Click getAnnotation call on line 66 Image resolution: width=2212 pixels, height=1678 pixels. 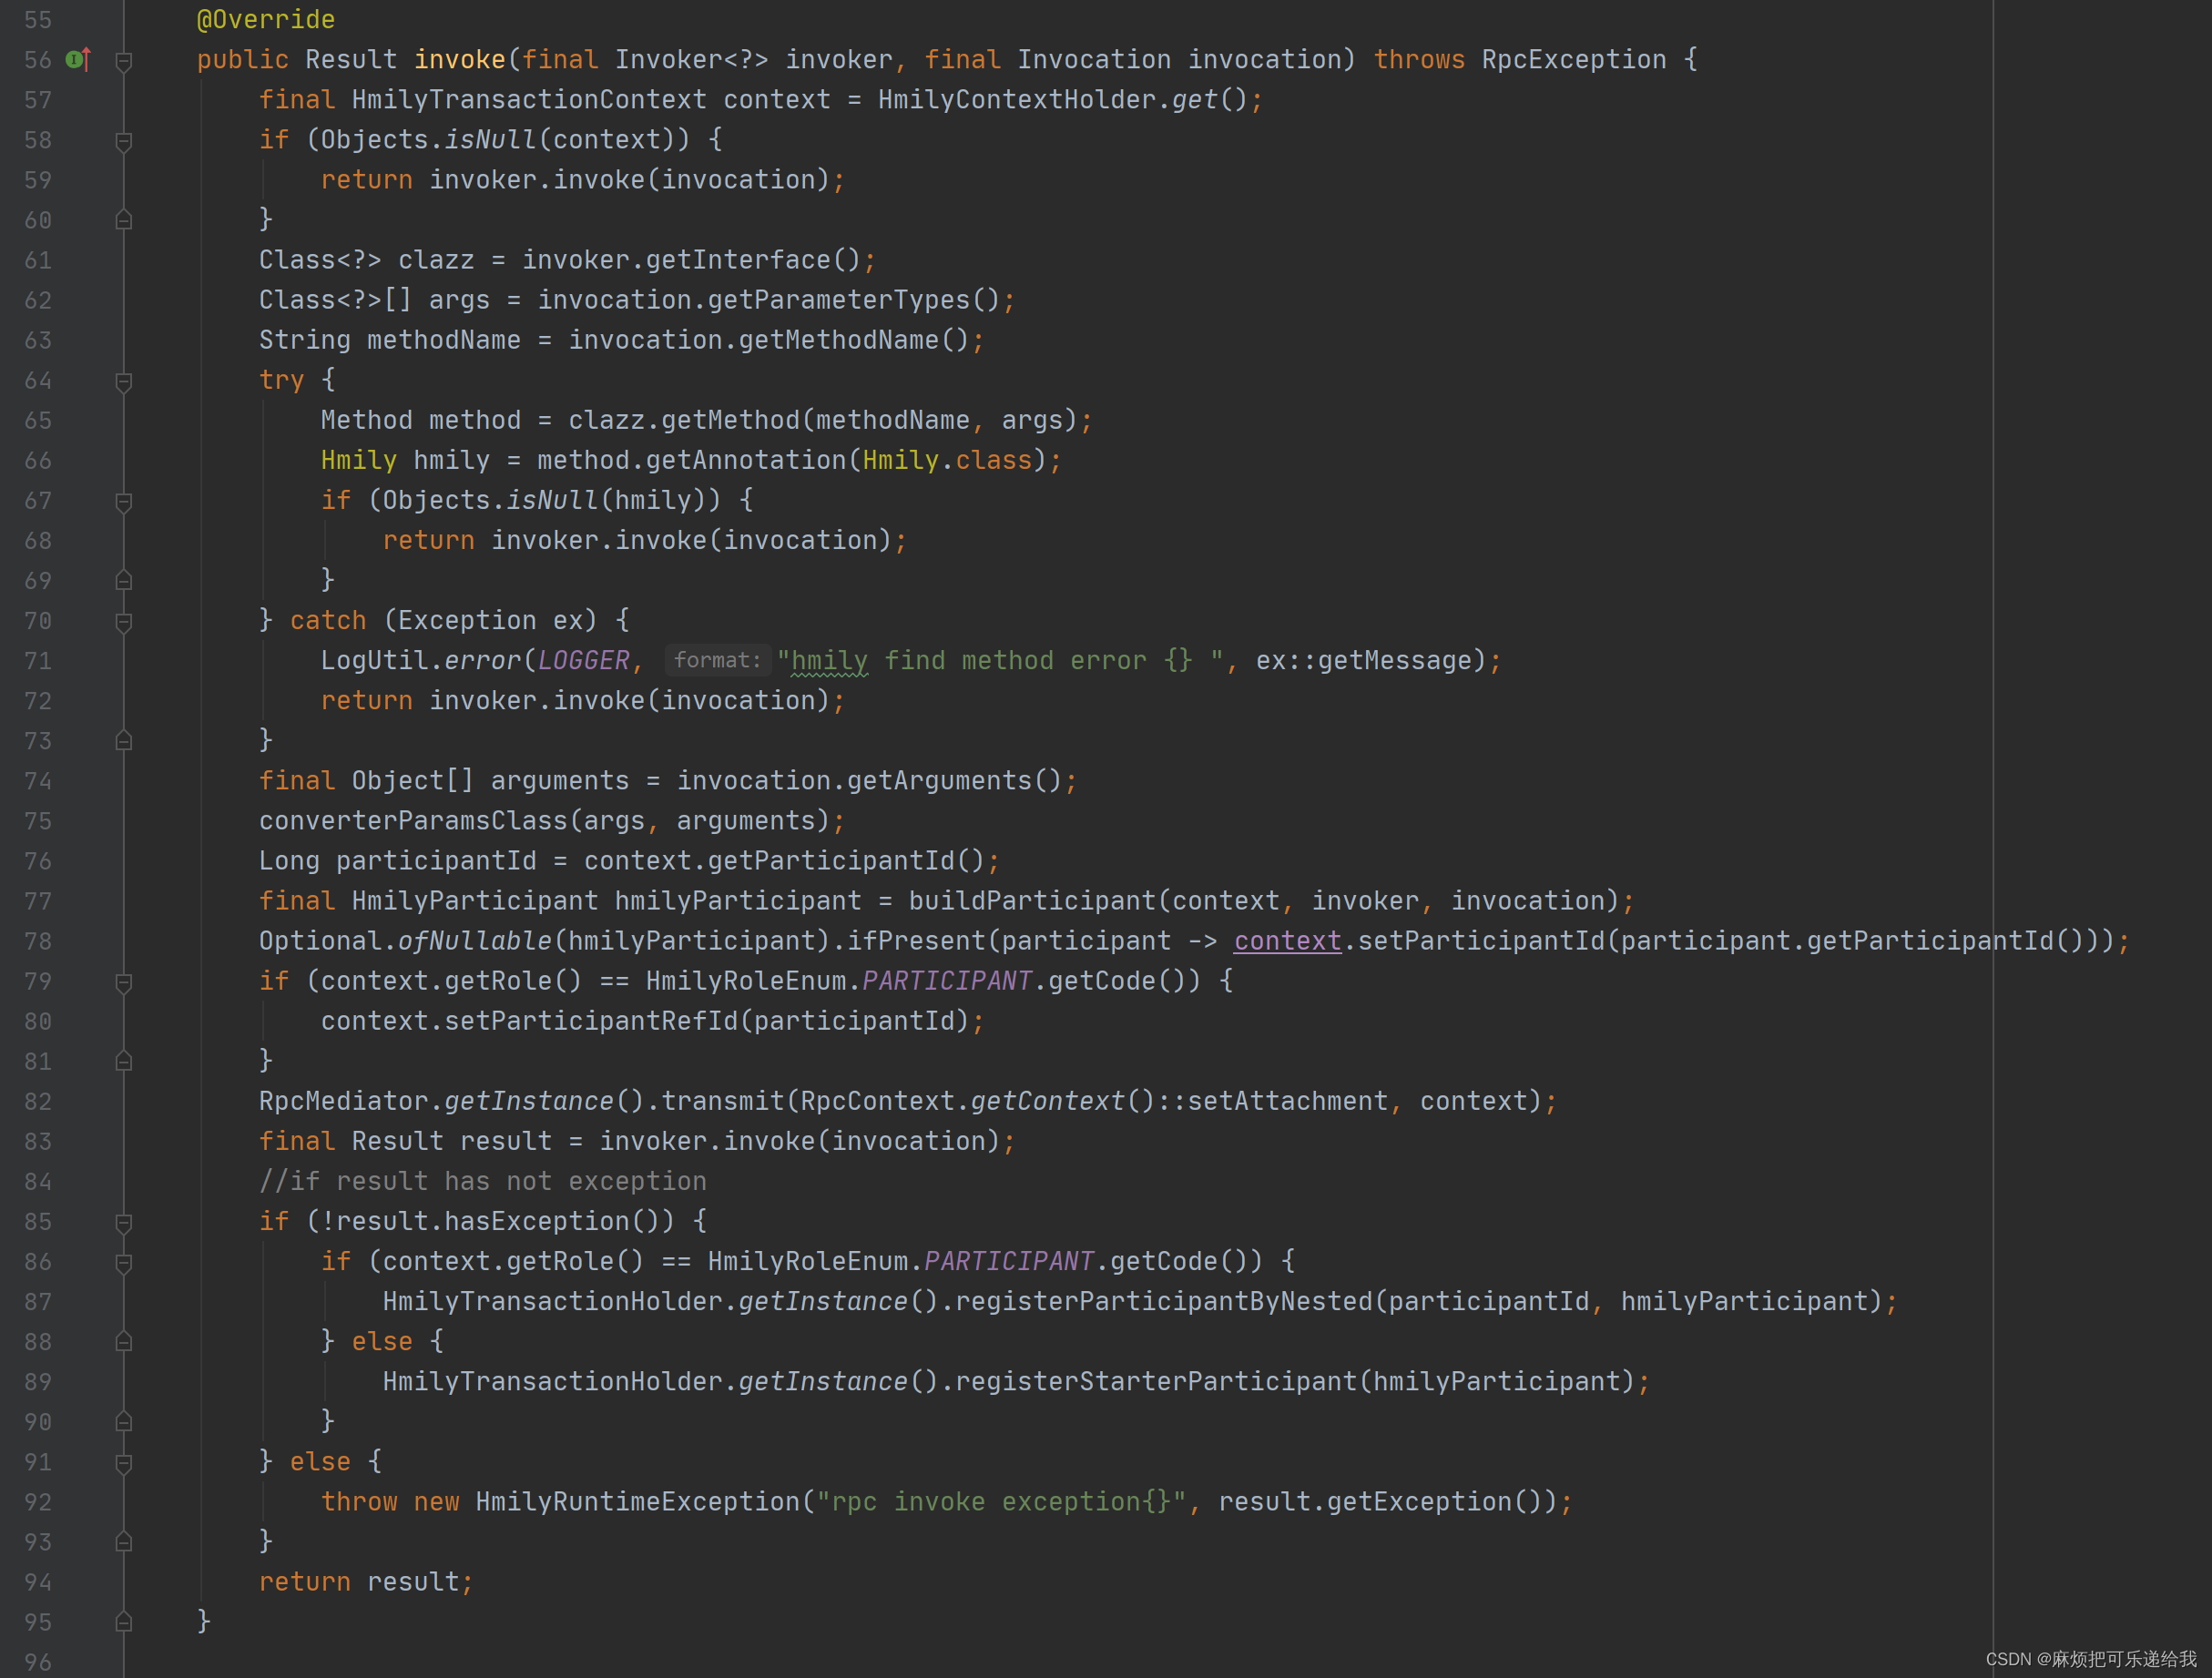coord(746,460)
